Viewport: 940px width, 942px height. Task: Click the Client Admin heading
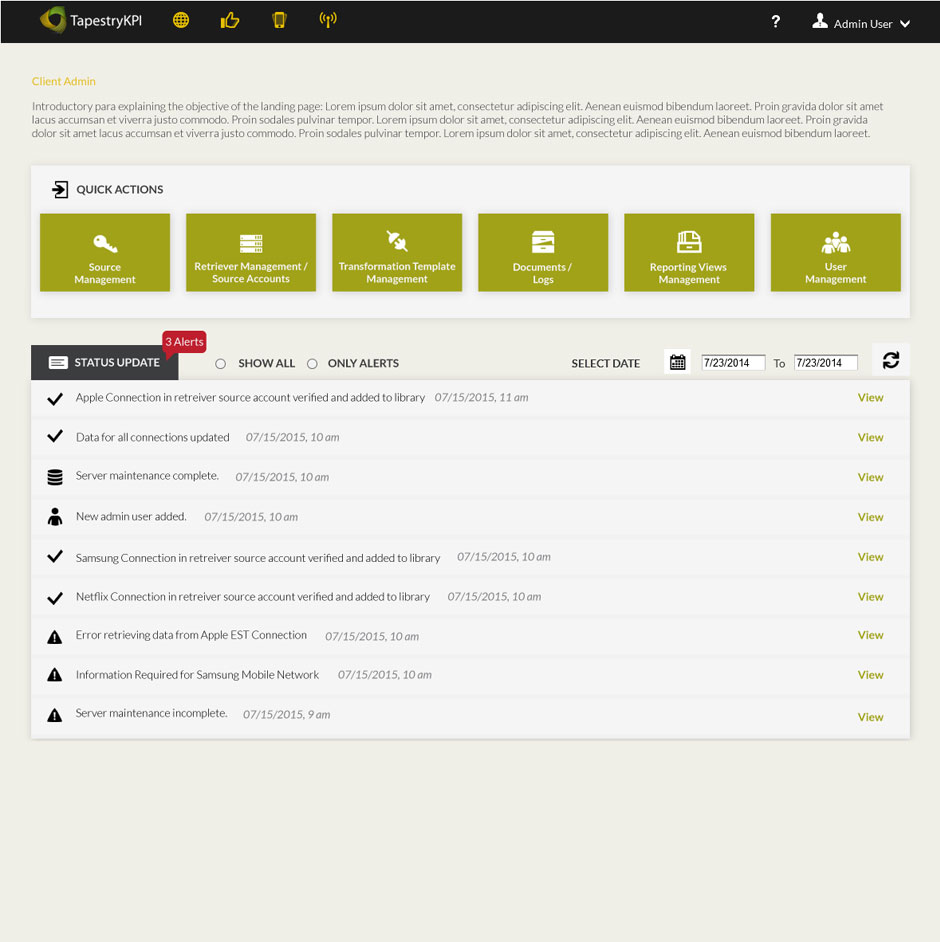[x=64, y=81]
